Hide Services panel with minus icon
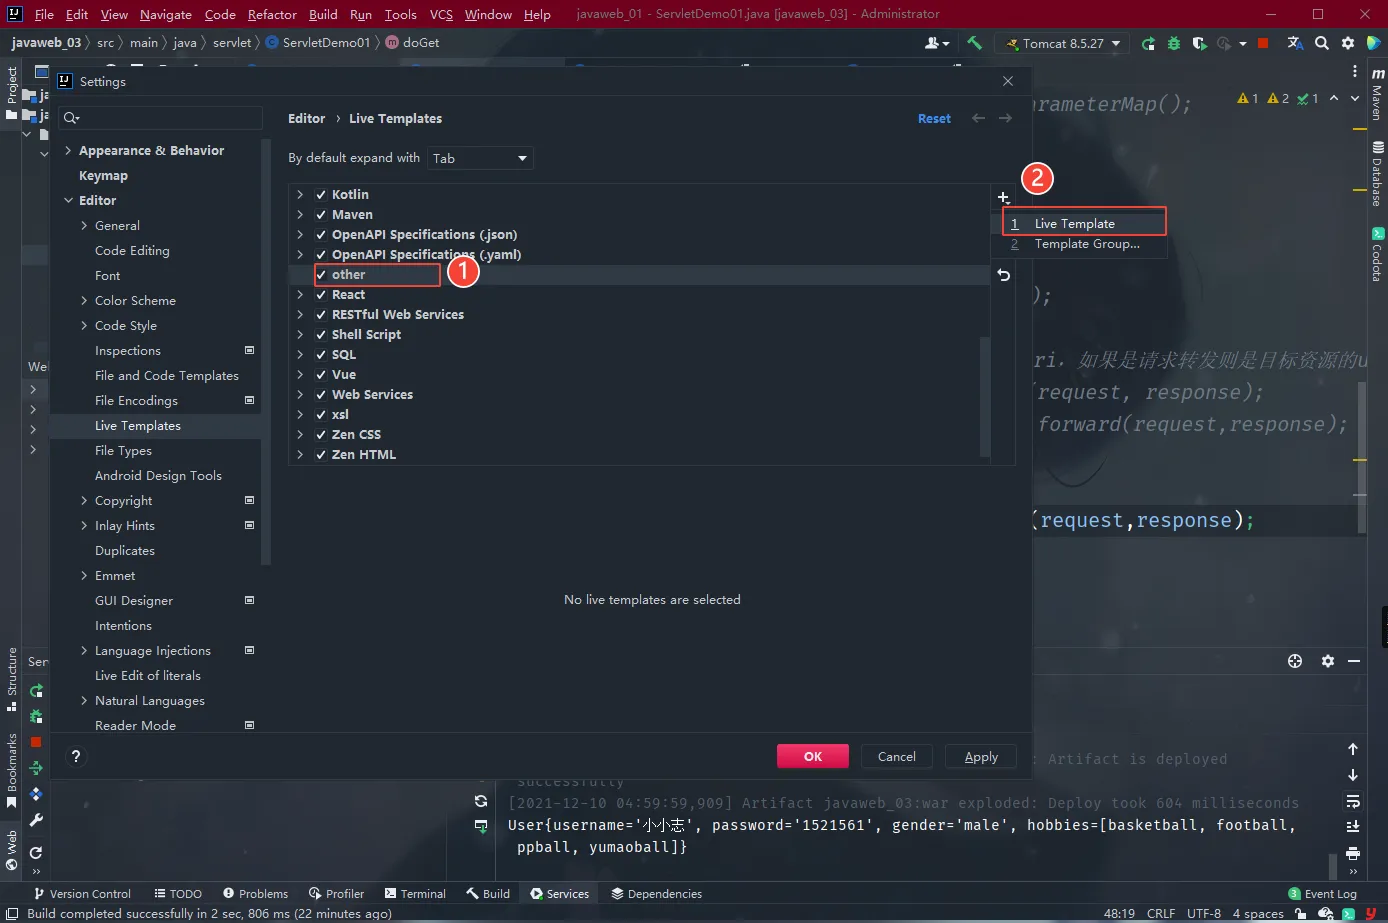The height and width of the screenshot is (923, 1388). point(1354,661)
